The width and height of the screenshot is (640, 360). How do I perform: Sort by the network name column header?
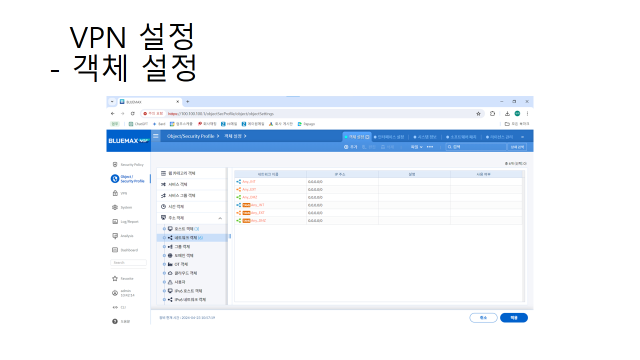[x=270, y=174]
